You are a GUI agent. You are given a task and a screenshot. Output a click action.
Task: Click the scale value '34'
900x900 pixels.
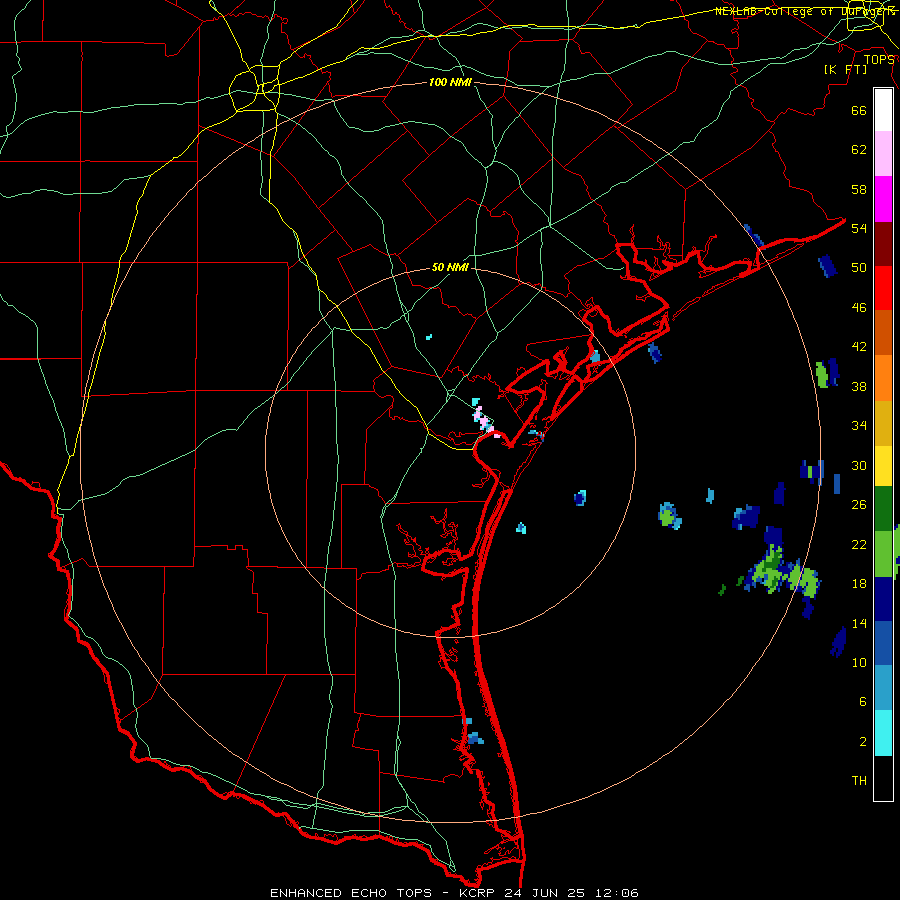click(859, 426)
